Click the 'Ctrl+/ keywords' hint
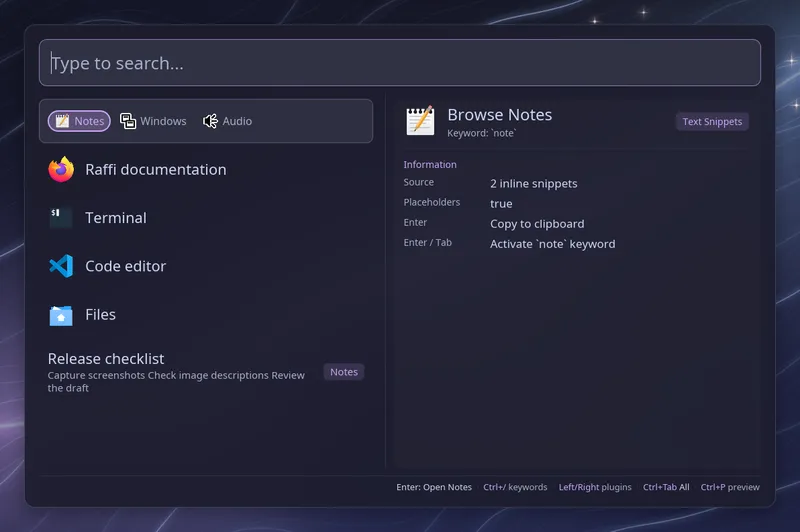Image resolution: width=800 pixels, height=532 pixels. pyautogui.click(x=515, y=487)
